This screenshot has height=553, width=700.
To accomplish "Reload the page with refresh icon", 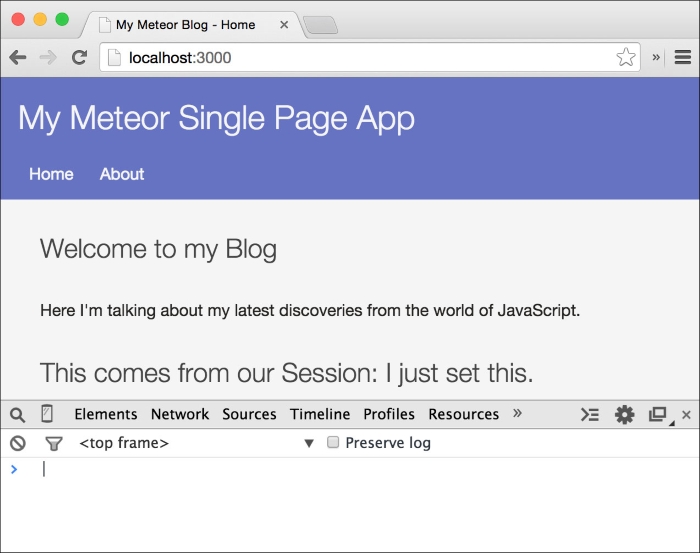I will [x=79, y=58].
